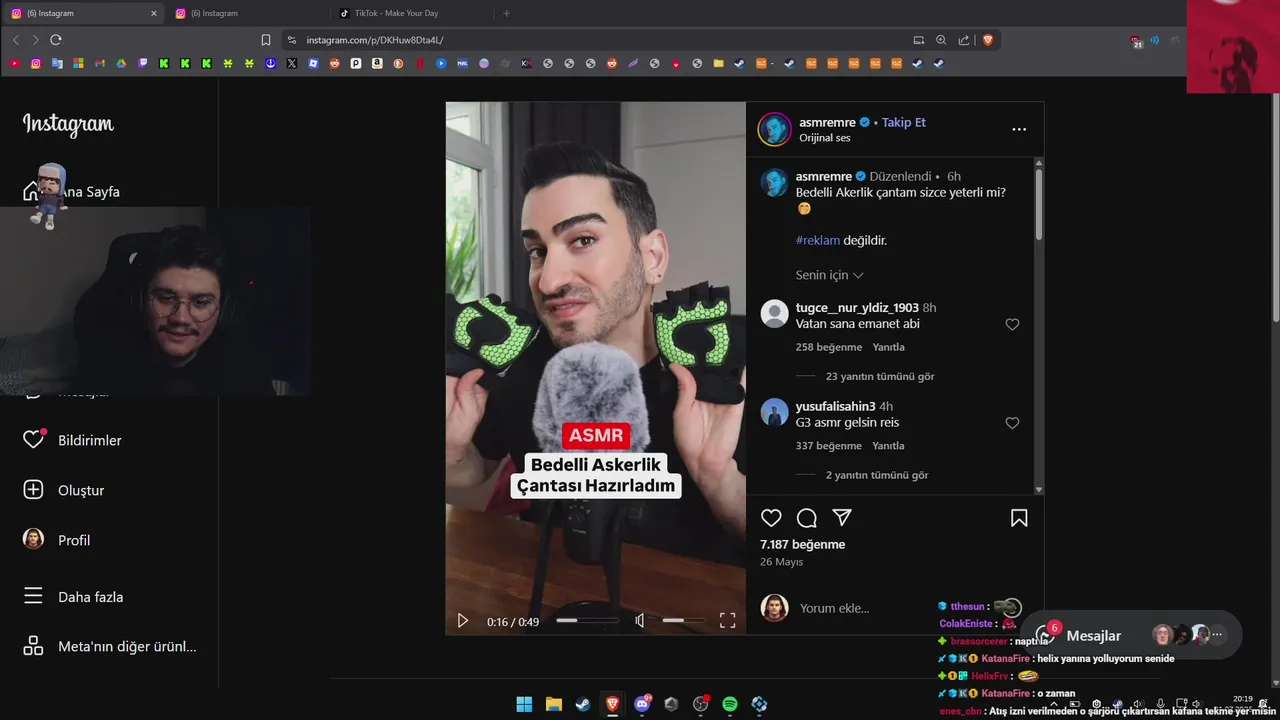This screenshot has height=720, width=1280.
Task: Open the Mesajlar panel three-dot menu
Action: [1217, 635]
